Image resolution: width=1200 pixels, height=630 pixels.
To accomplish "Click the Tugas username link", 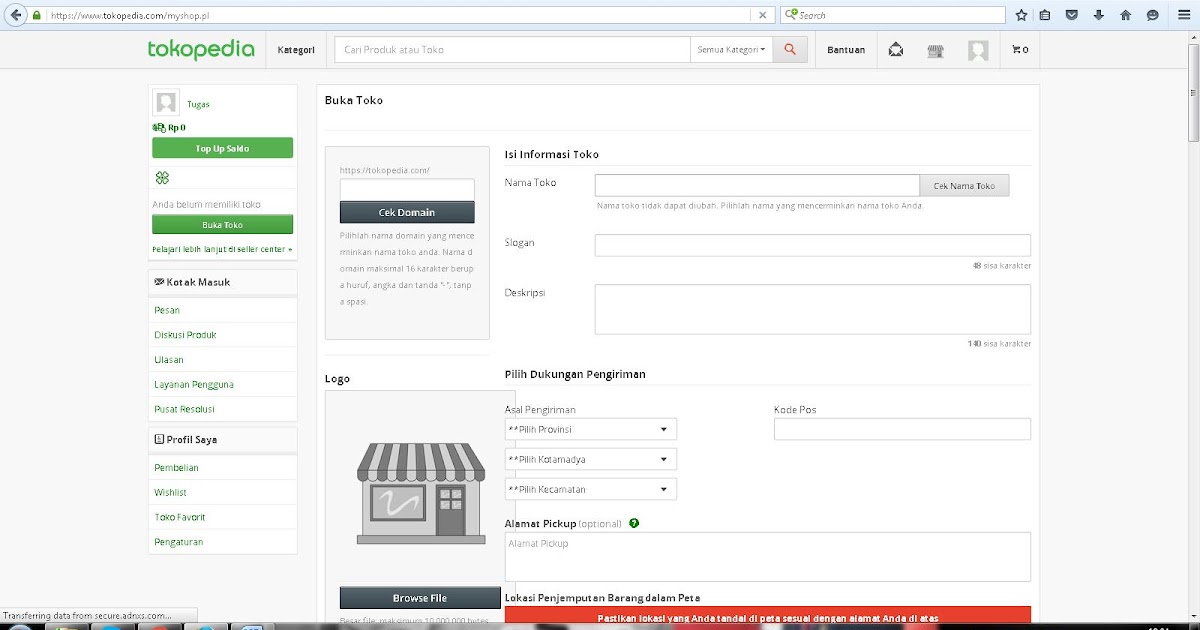I will pyautogui.click(x=198, y=104).
